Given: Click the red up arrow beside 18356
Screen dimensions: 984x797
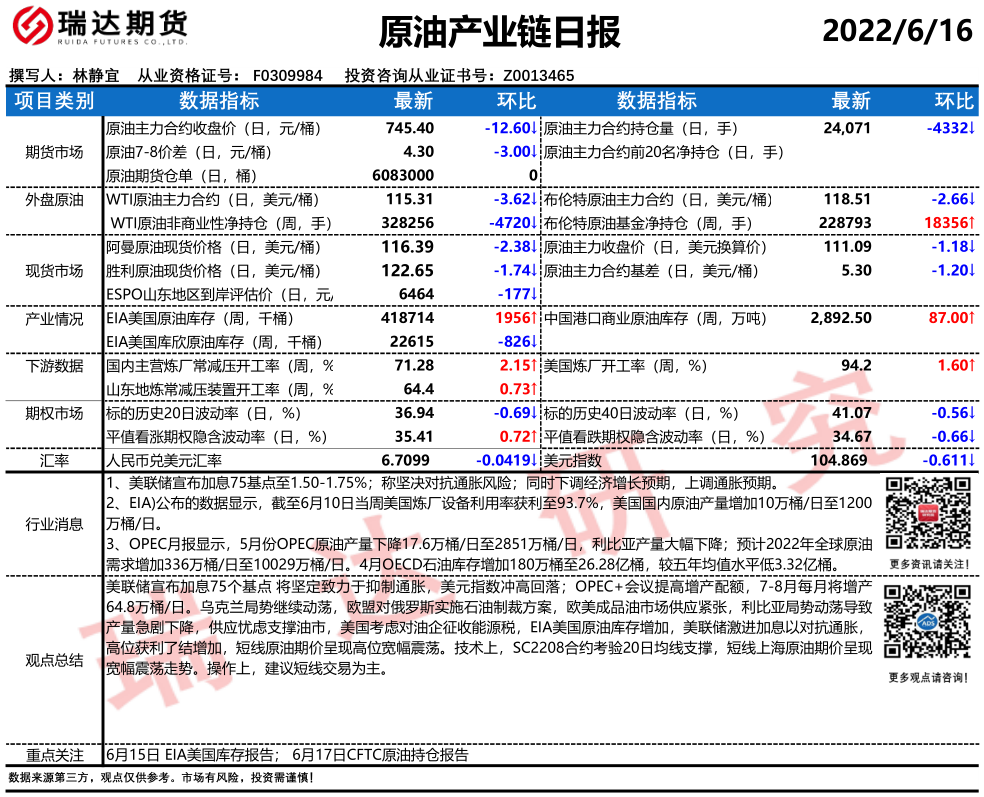Looking at the screenshot, I should point(971,223).
